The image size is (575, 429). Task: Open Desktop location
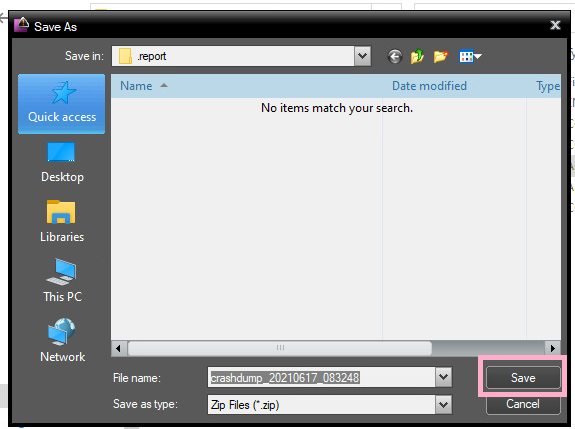62,163
